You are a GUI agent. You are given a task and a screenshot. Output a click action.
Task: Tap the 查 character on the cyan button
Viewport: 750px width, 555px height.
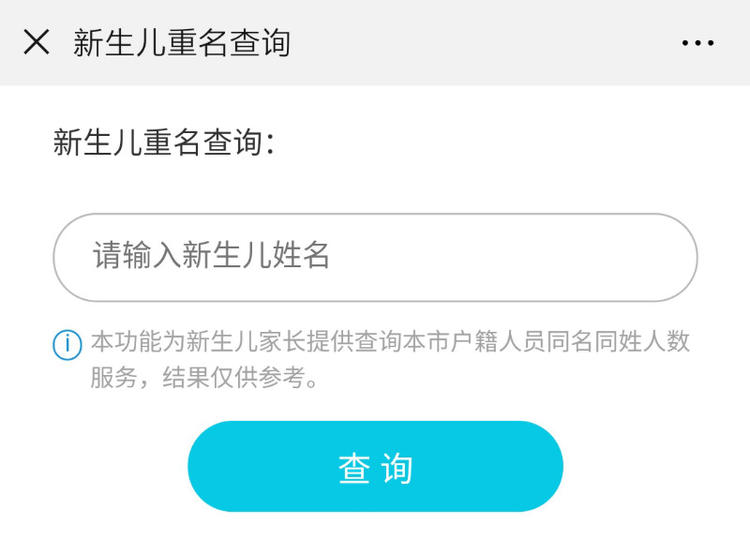[x=354, y=468]
